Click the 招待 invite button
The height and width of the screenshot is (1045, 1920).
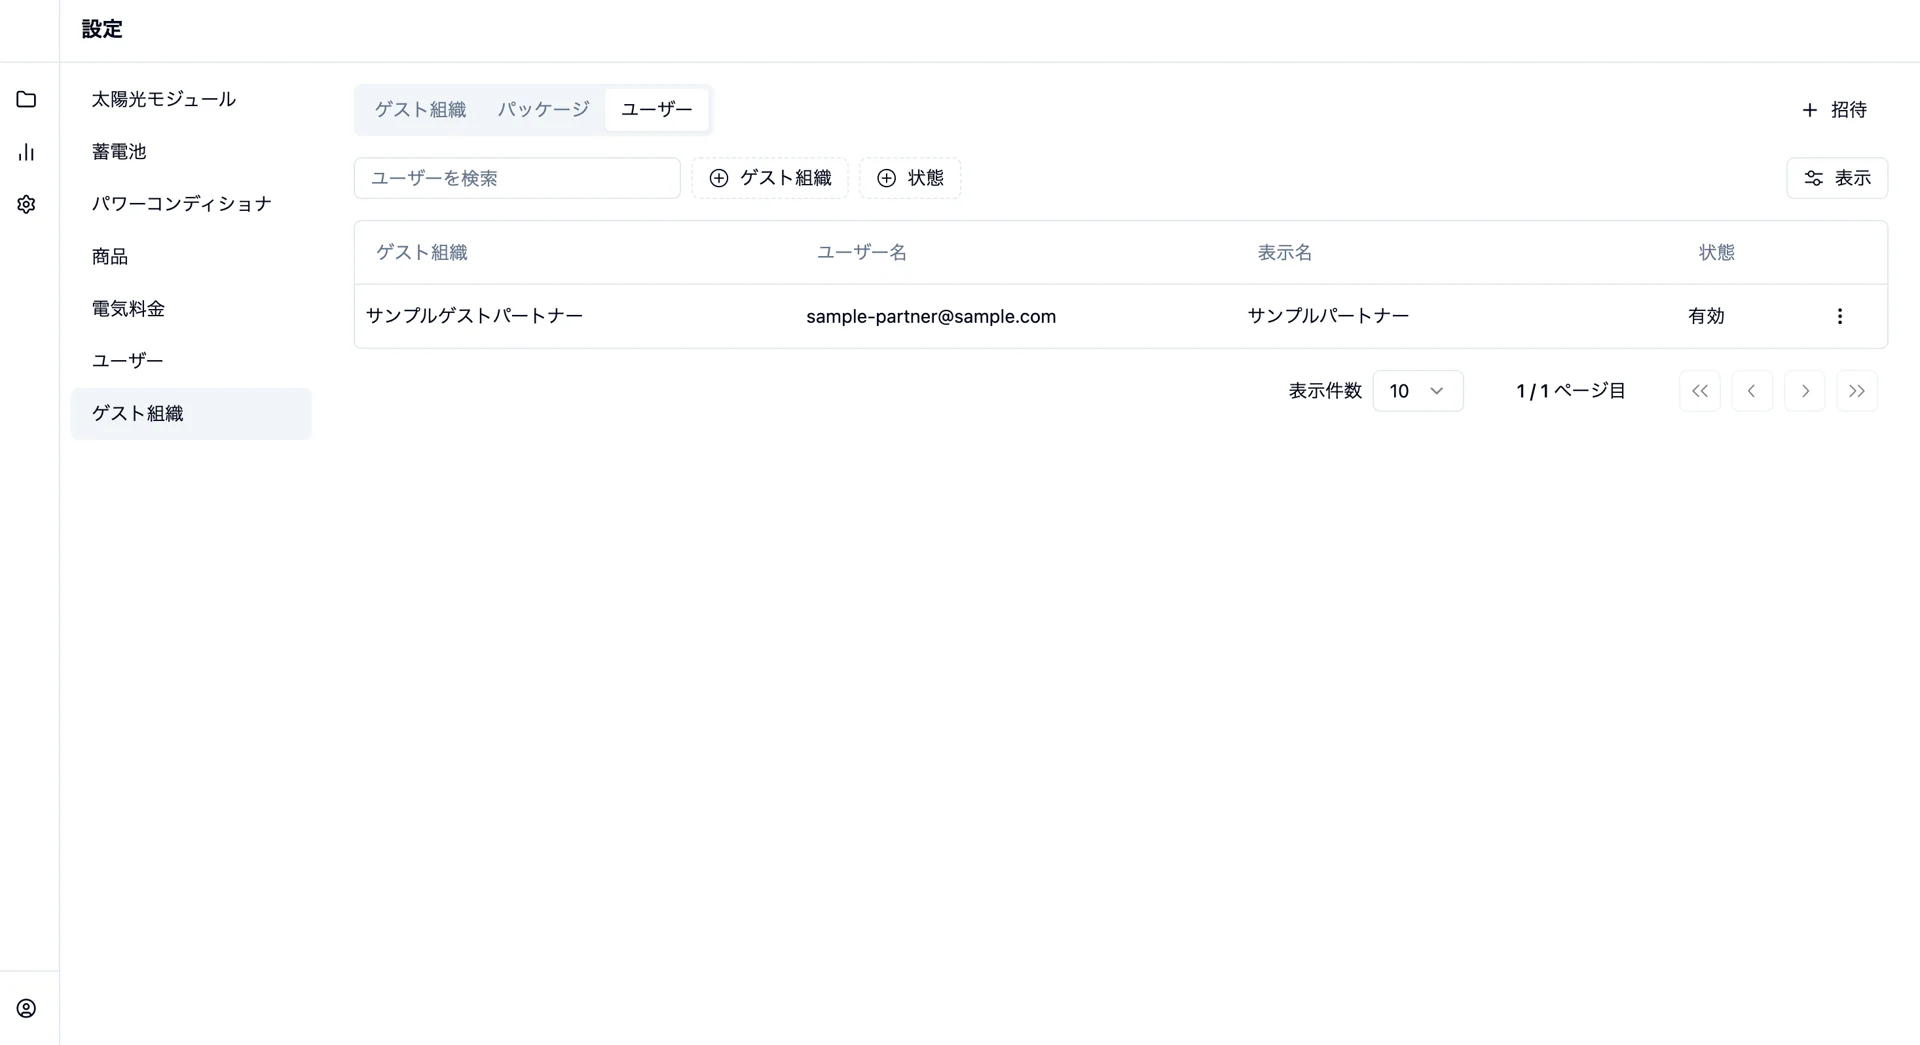coord(1834,110)
